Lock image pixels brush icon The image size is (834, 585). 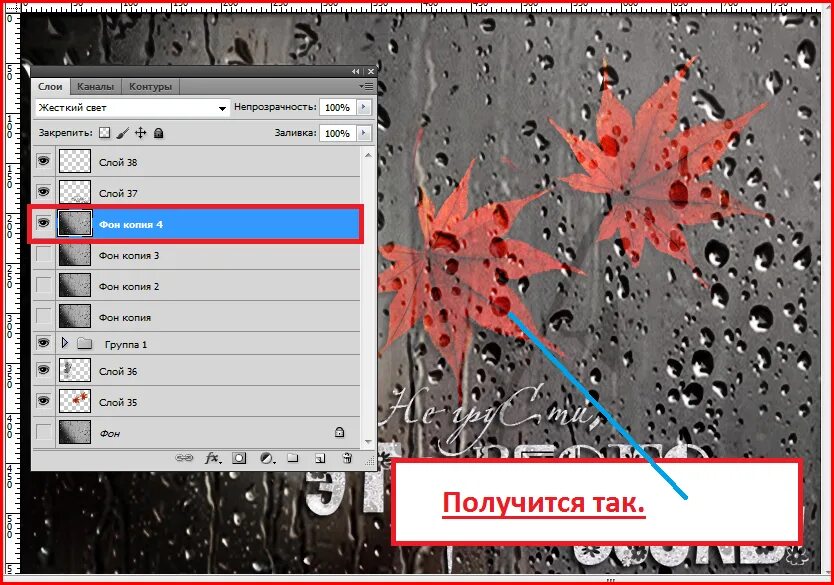coord(122,133)
